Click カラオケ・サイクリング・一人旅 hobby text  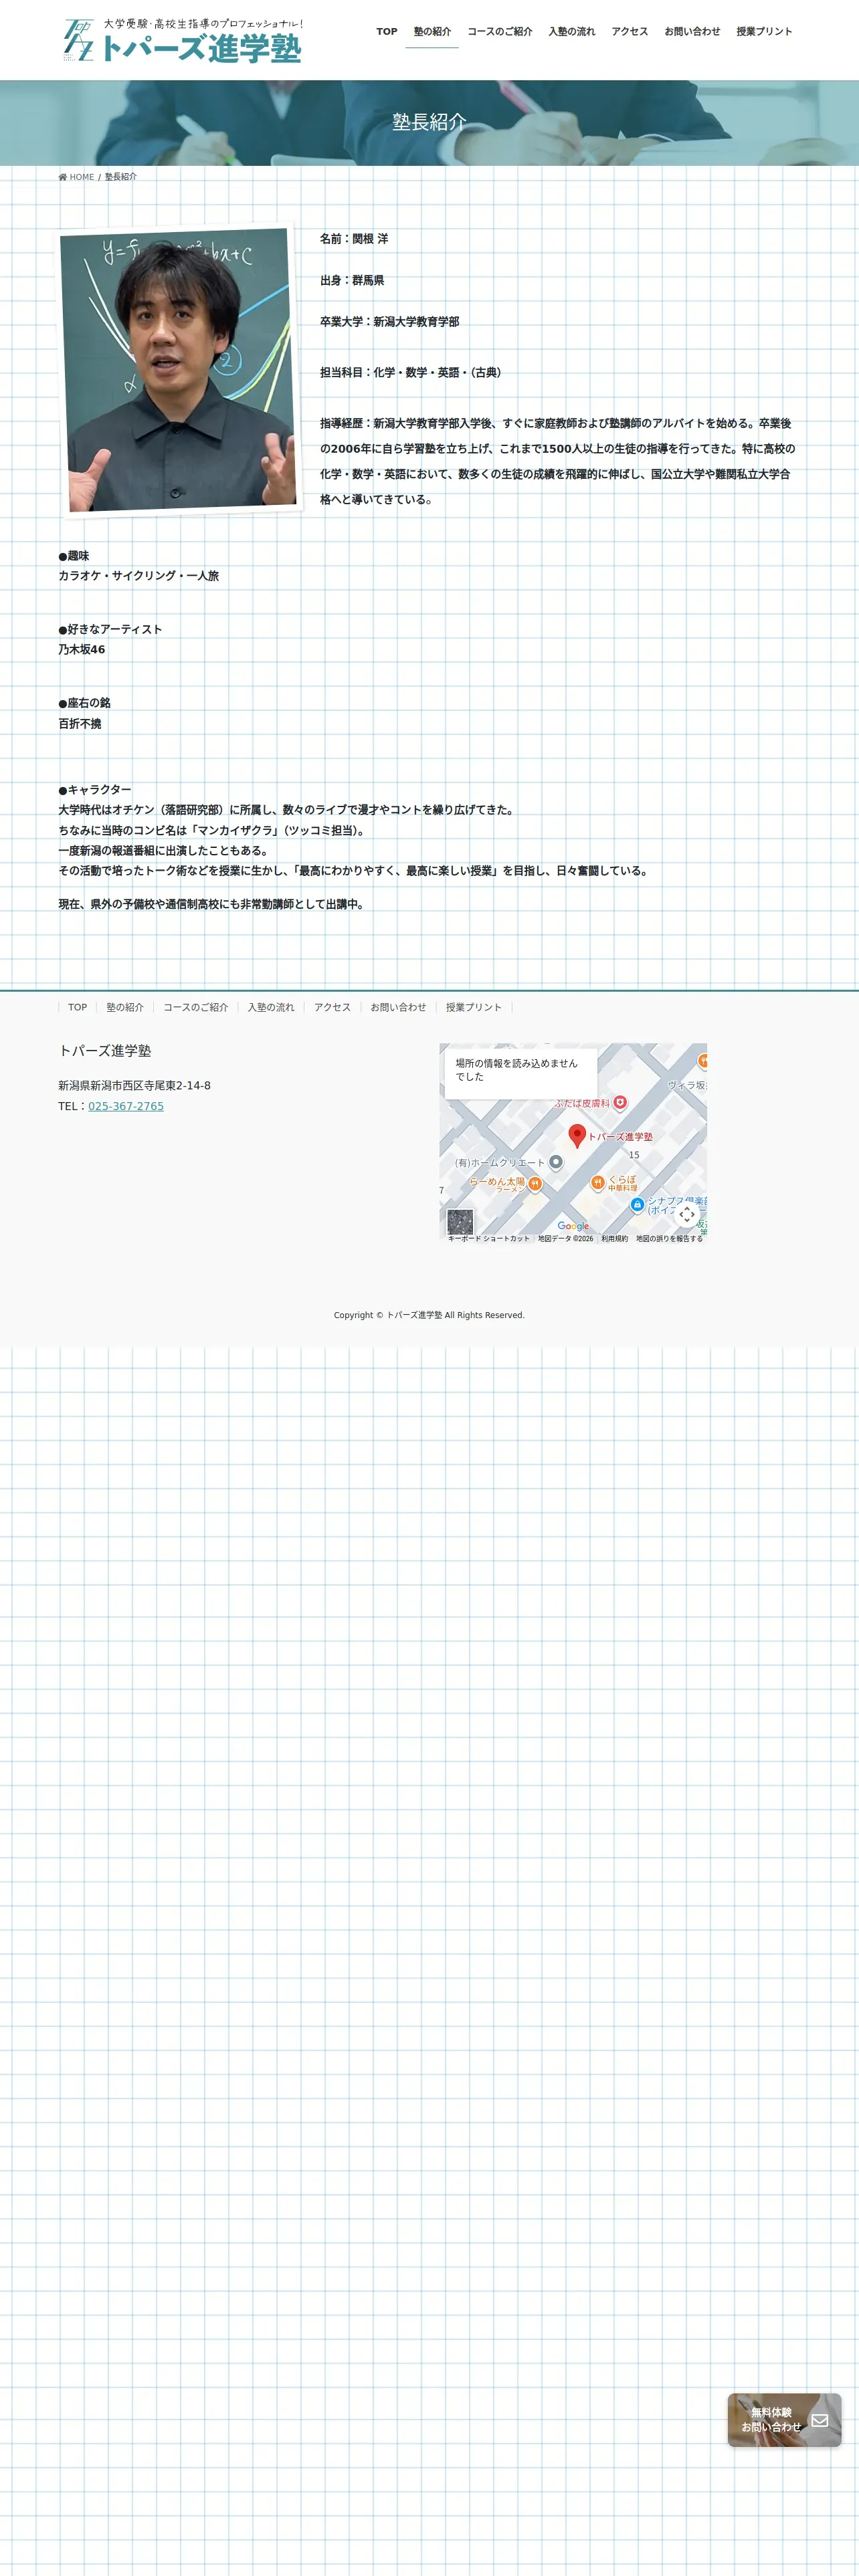138,576
